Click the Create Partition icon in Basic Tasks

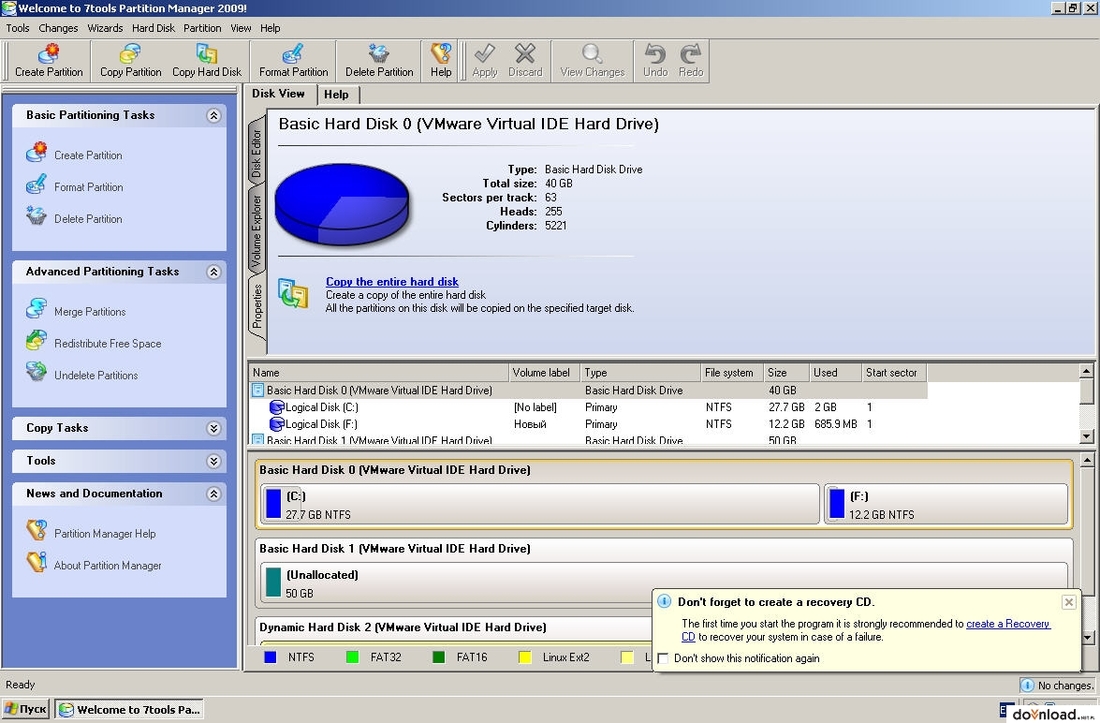click(36, 152)
